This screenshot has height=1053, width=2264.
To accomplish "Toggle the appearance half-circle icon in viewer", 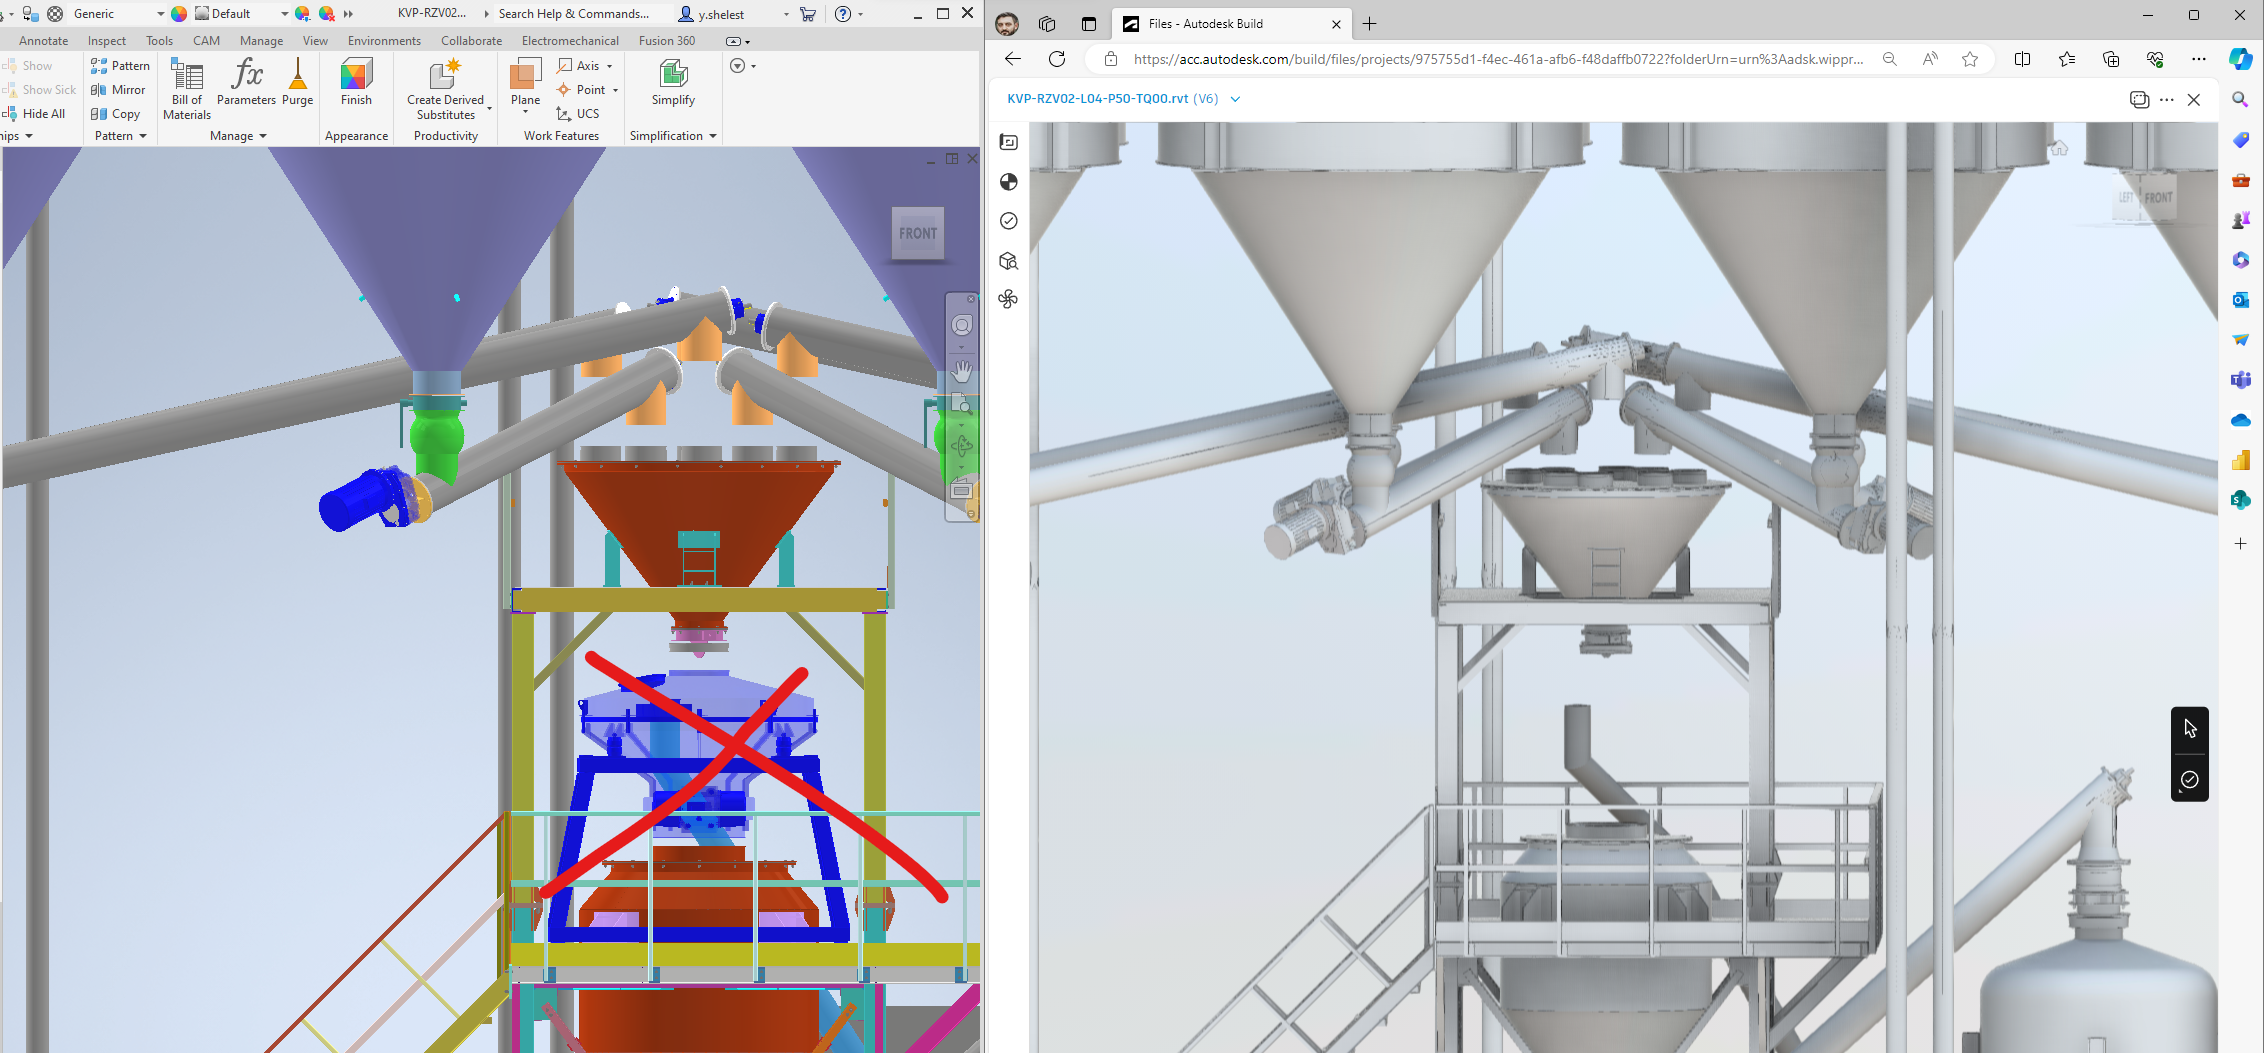I will pyautogui.click(x=1008, y=182).
